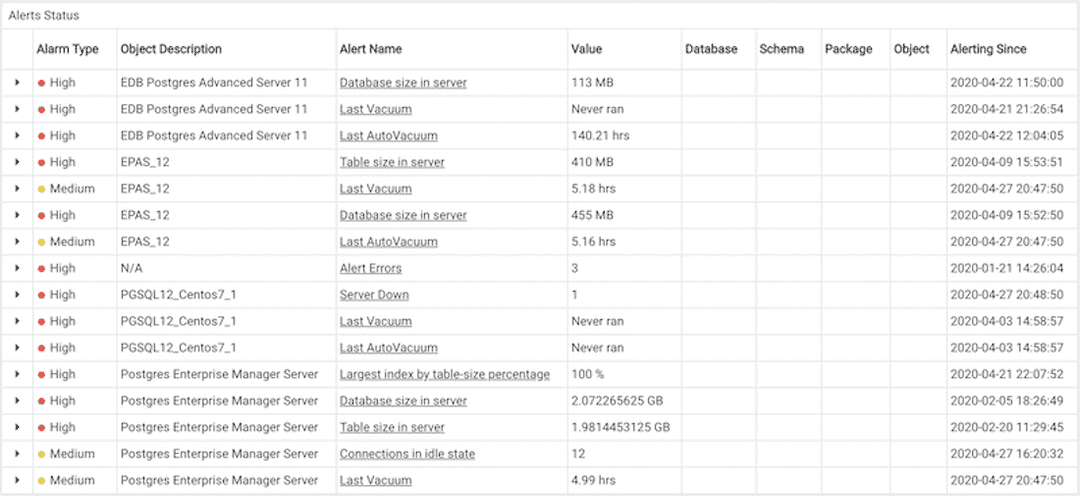Sort by the Alert Name column header
The image size is (1080, 496).
[x=370, y=49]
